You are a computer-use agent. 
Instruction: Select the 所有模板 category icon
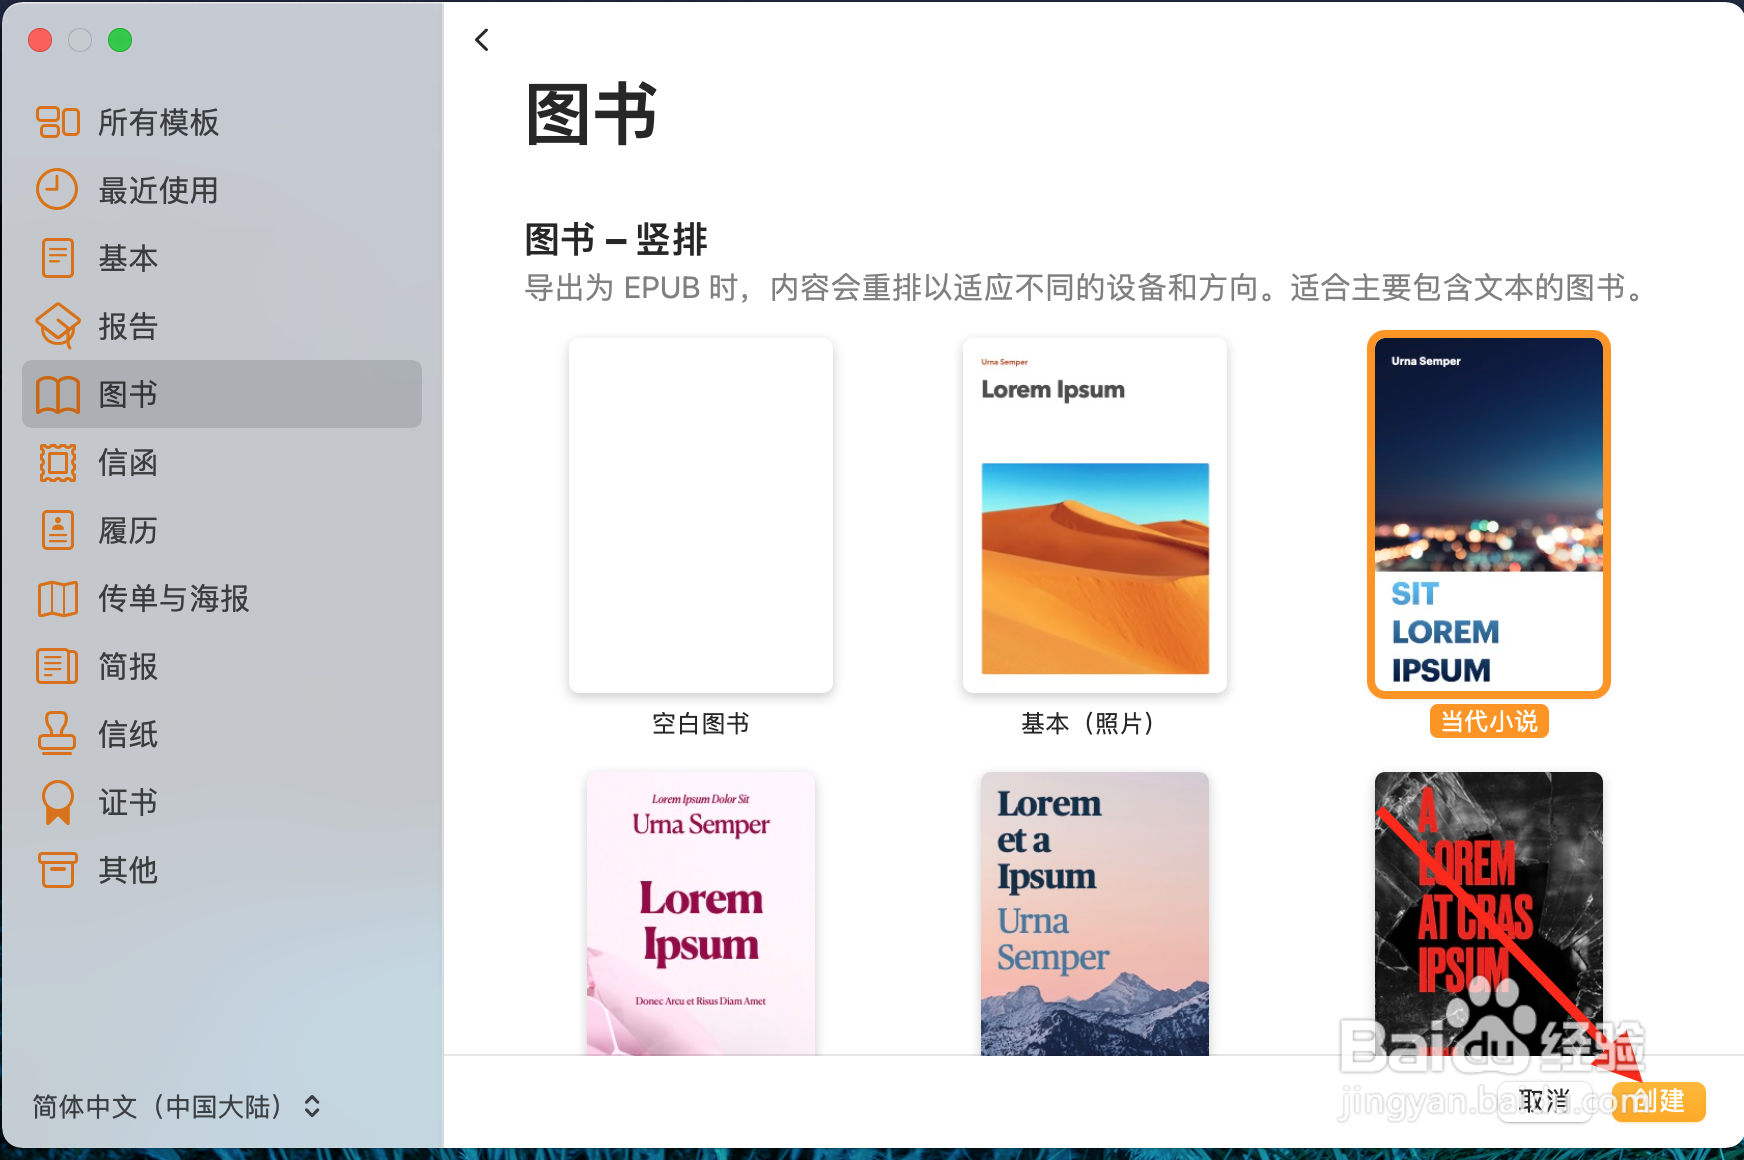tap(57, 122)
